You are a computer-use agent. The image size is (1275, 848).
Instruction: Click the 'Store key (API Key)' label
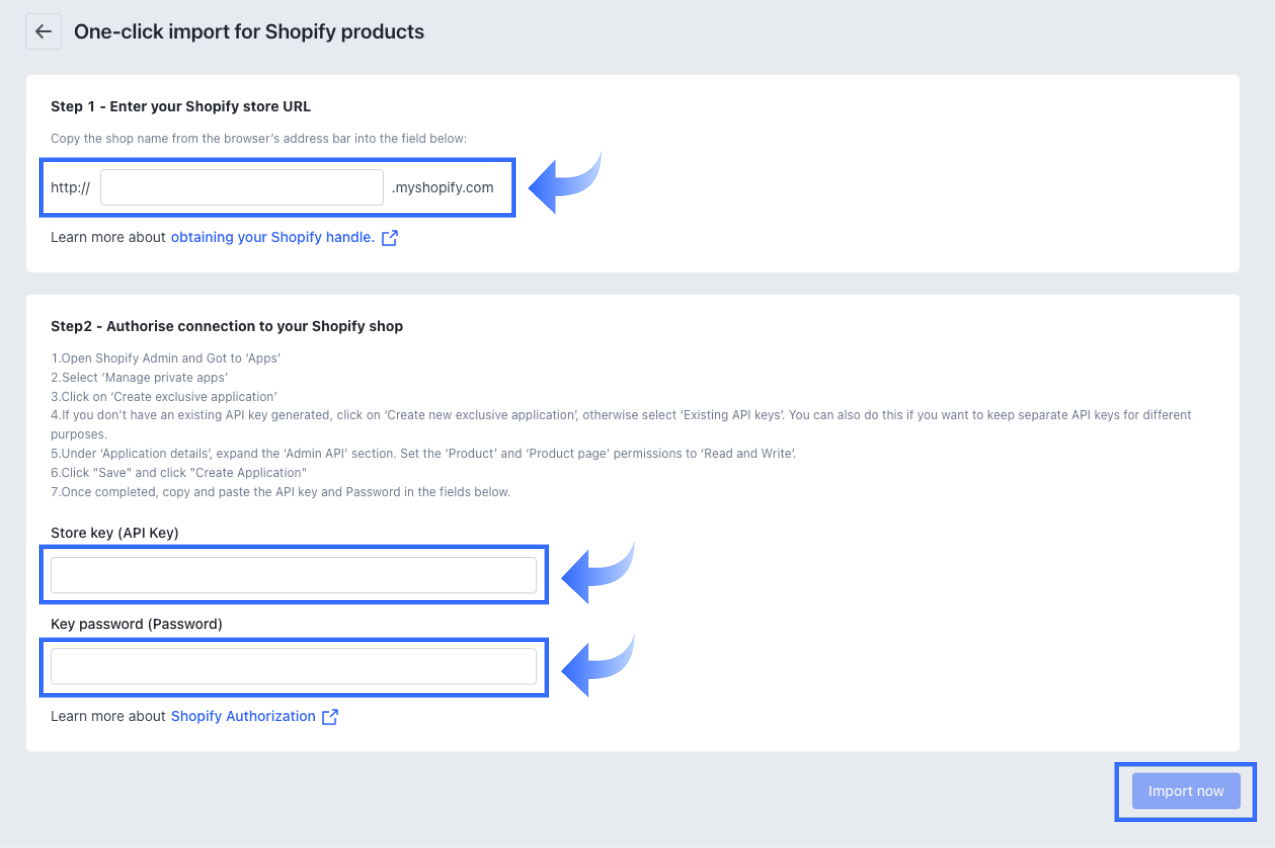114,533
